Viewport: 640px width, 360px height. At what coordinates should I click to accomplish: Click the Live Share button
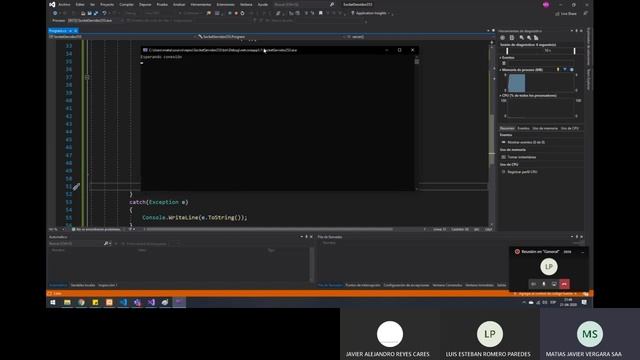(x=566, y=13)
